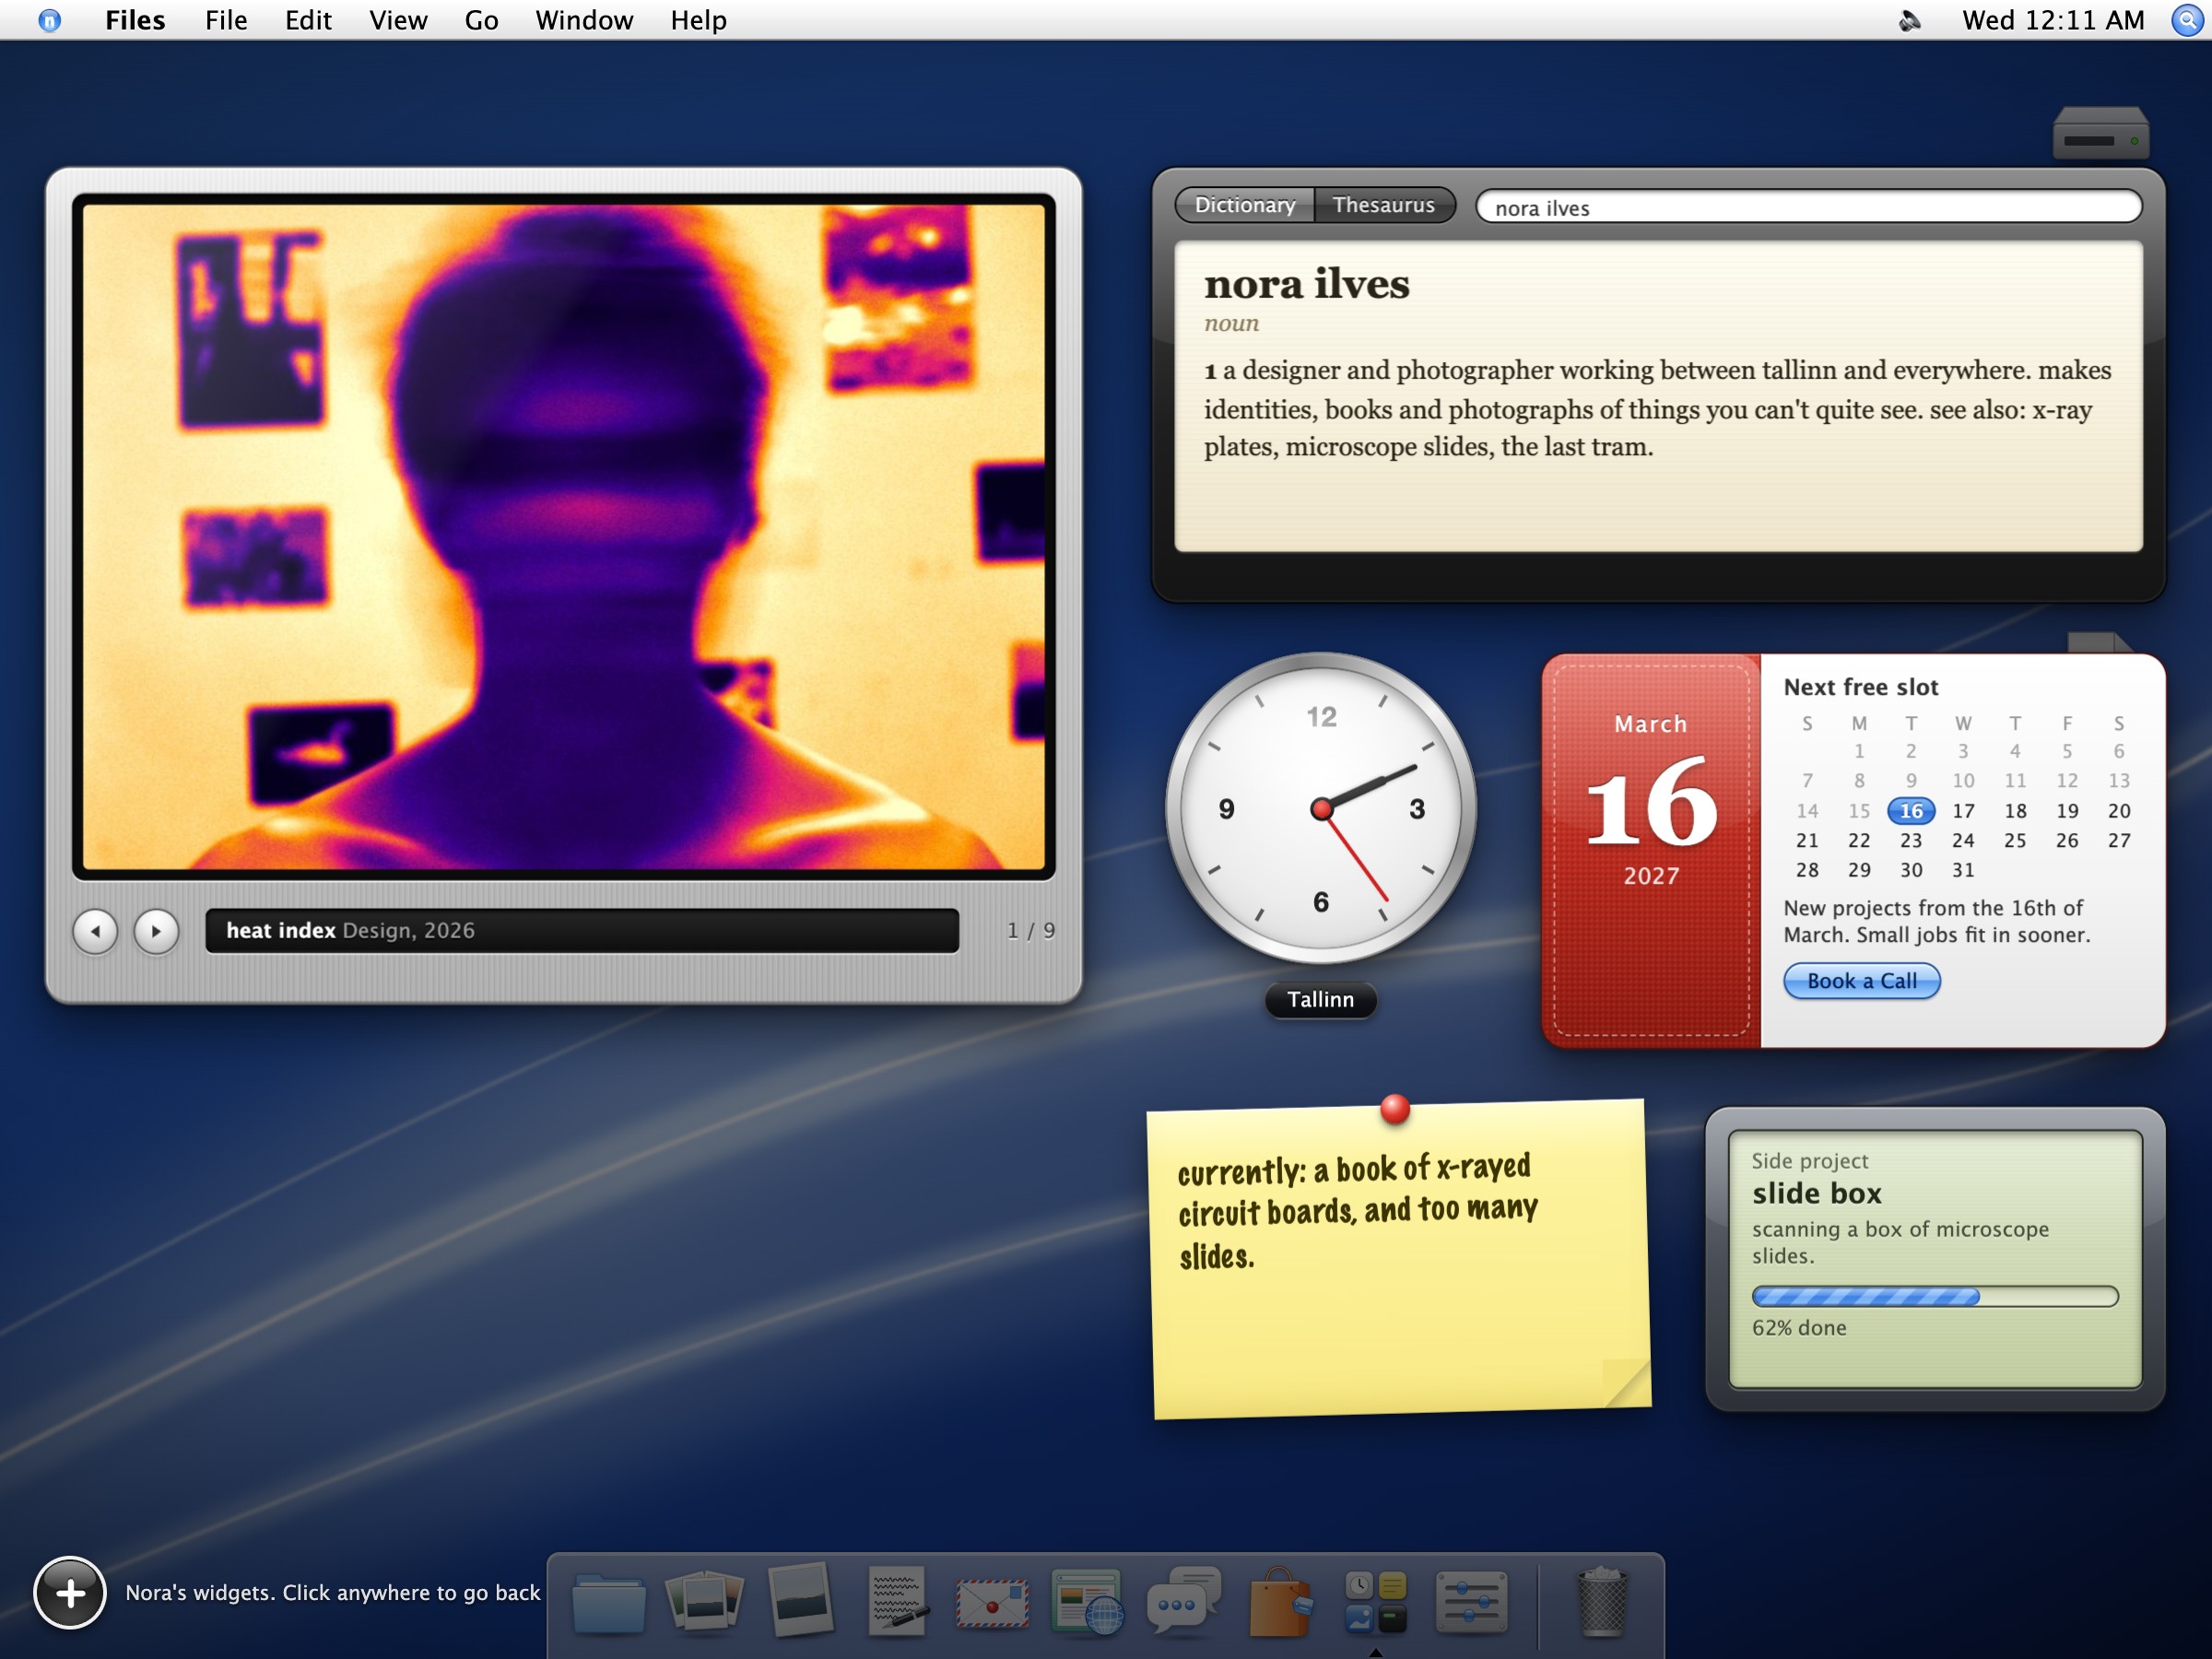Click the dictionary search field with 'nora ilves'

pos(1809,207)
